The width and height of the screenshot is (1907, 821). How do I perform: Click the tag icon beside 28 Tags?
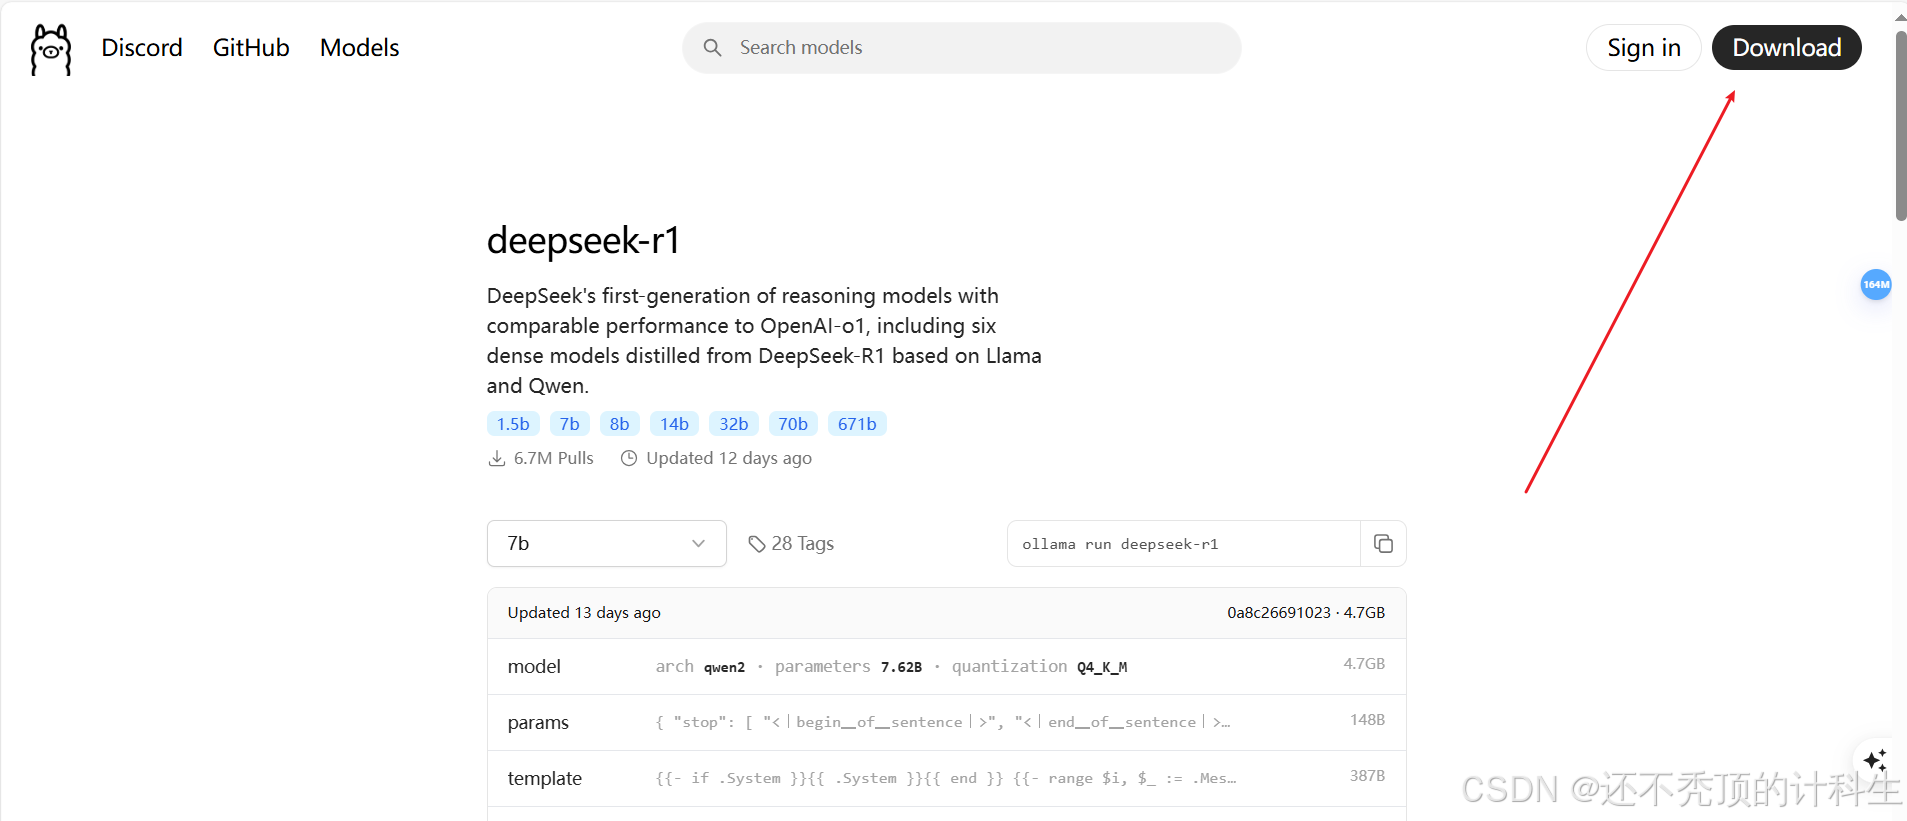point(757,544)
